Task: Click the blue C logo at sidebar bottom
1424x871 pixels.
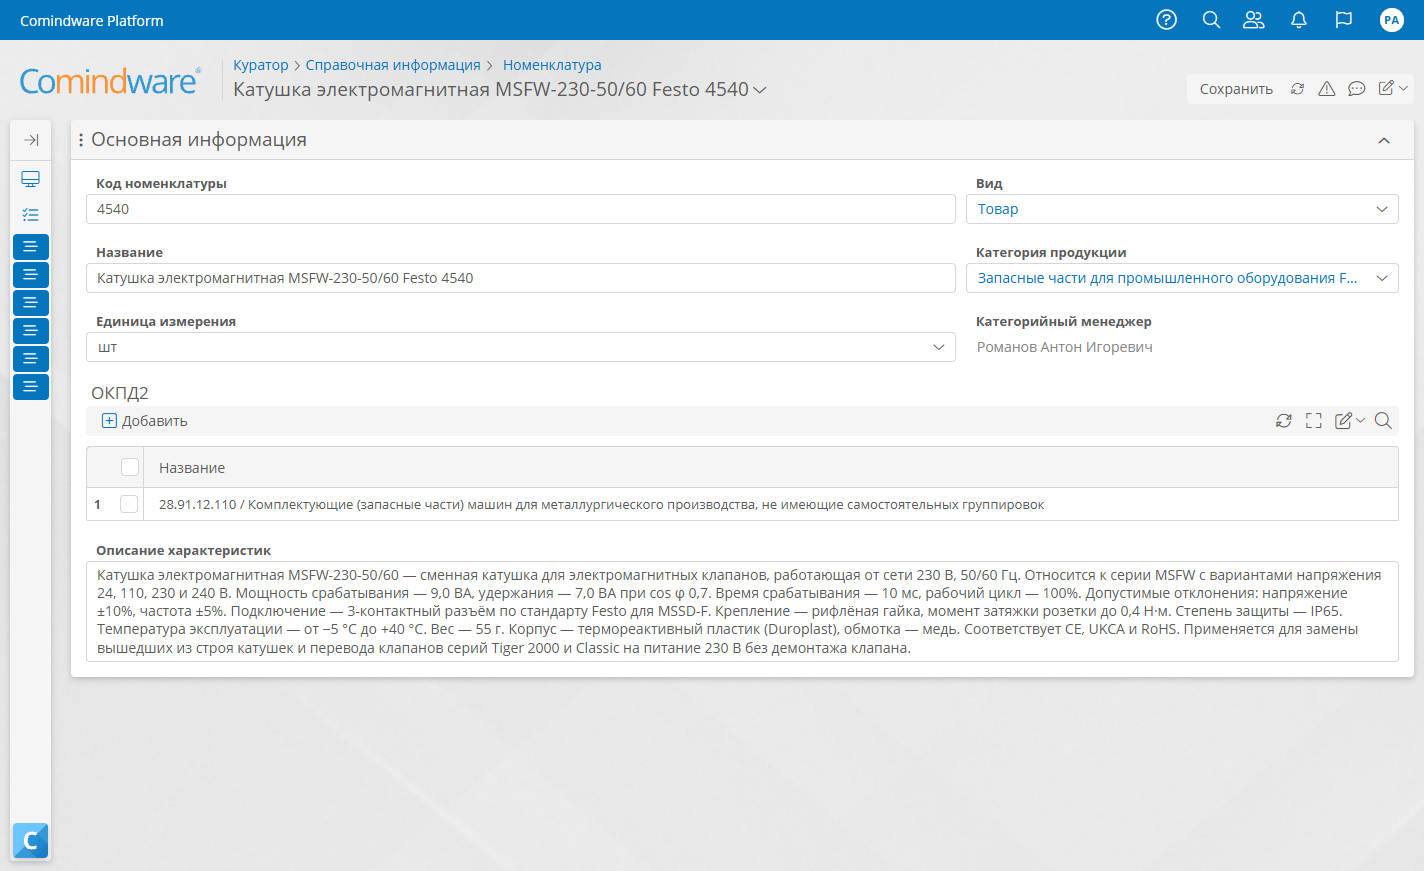Action: [30, 841]
